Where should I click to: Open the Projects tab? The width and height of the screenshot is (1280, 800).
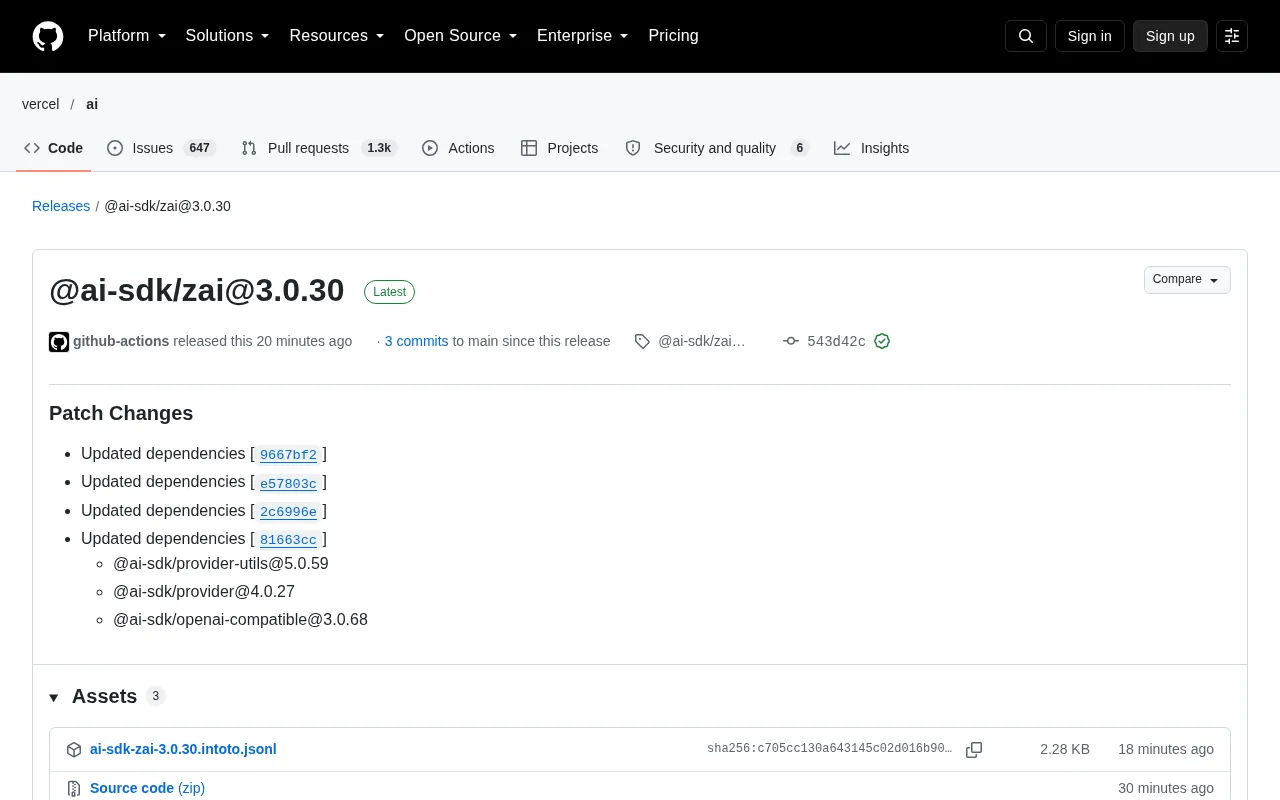pyautogui.click(x=560, y=148)
